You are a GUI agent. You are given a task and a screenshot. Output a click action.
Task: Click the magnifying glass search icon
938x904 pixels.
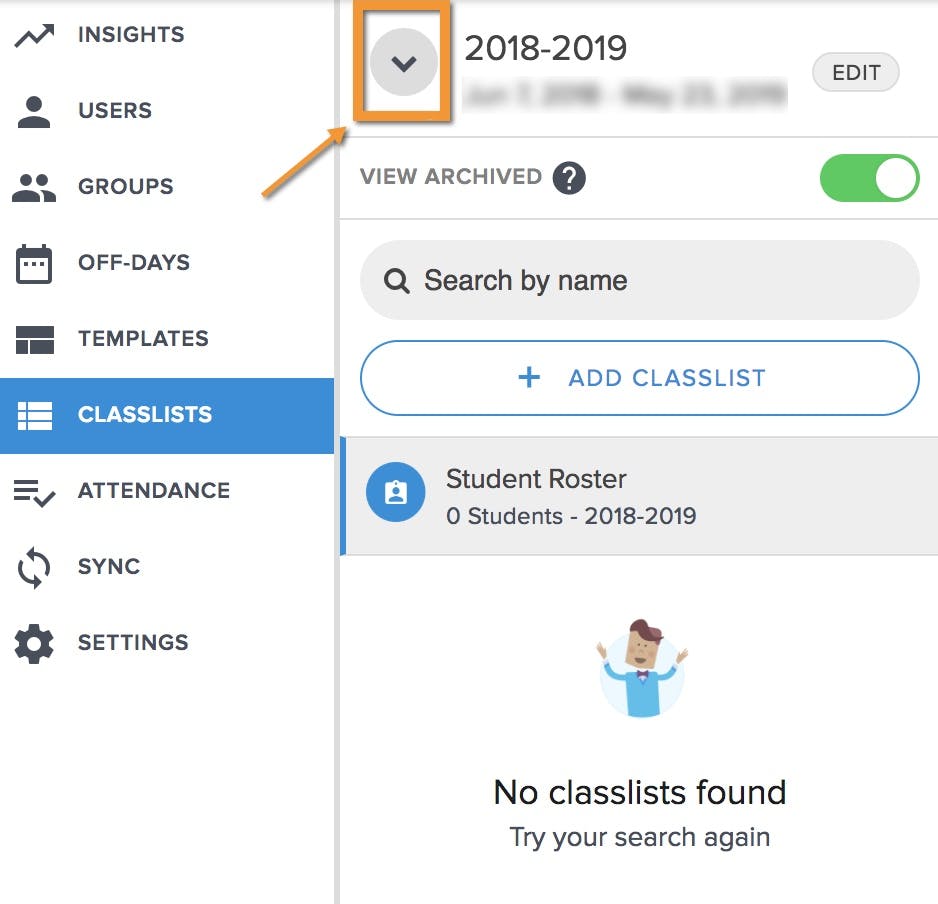click(x=397, y=281)
